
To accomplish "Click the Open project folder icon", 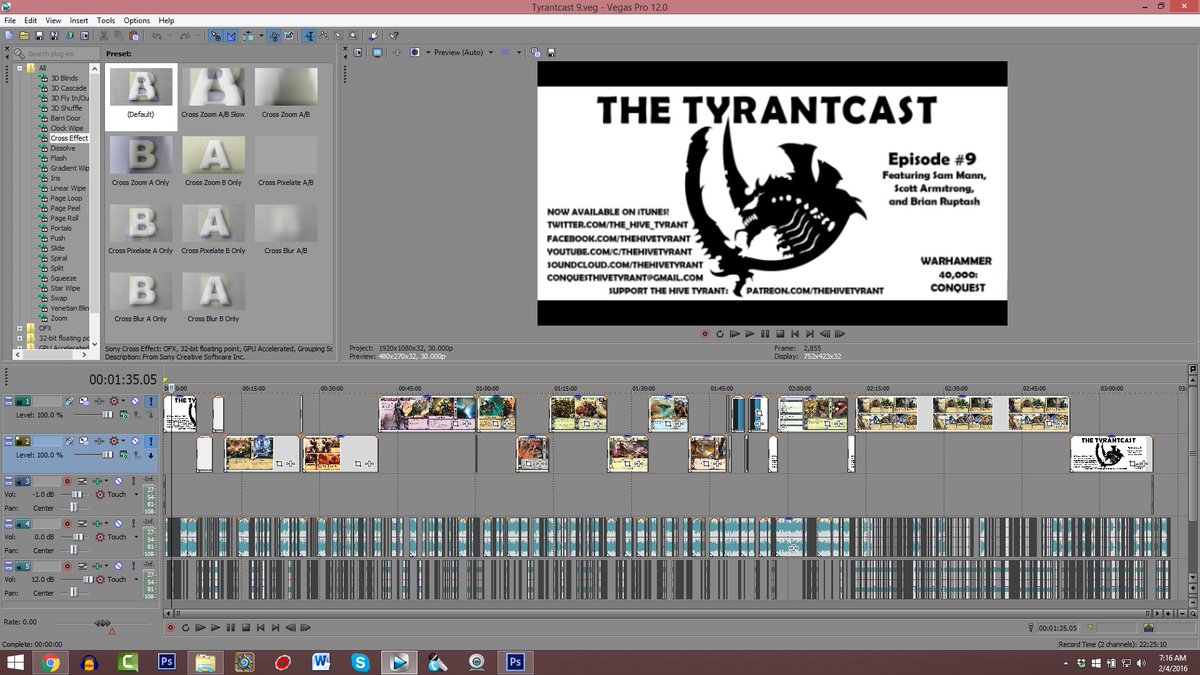I will pos(24,35).
